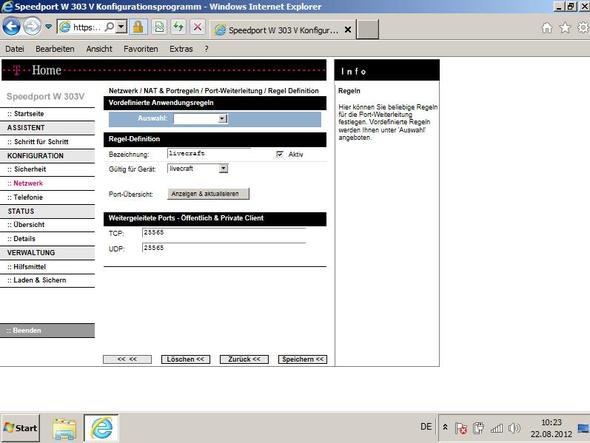
Task: Open a new blank tab
Action: pos(368,30)
